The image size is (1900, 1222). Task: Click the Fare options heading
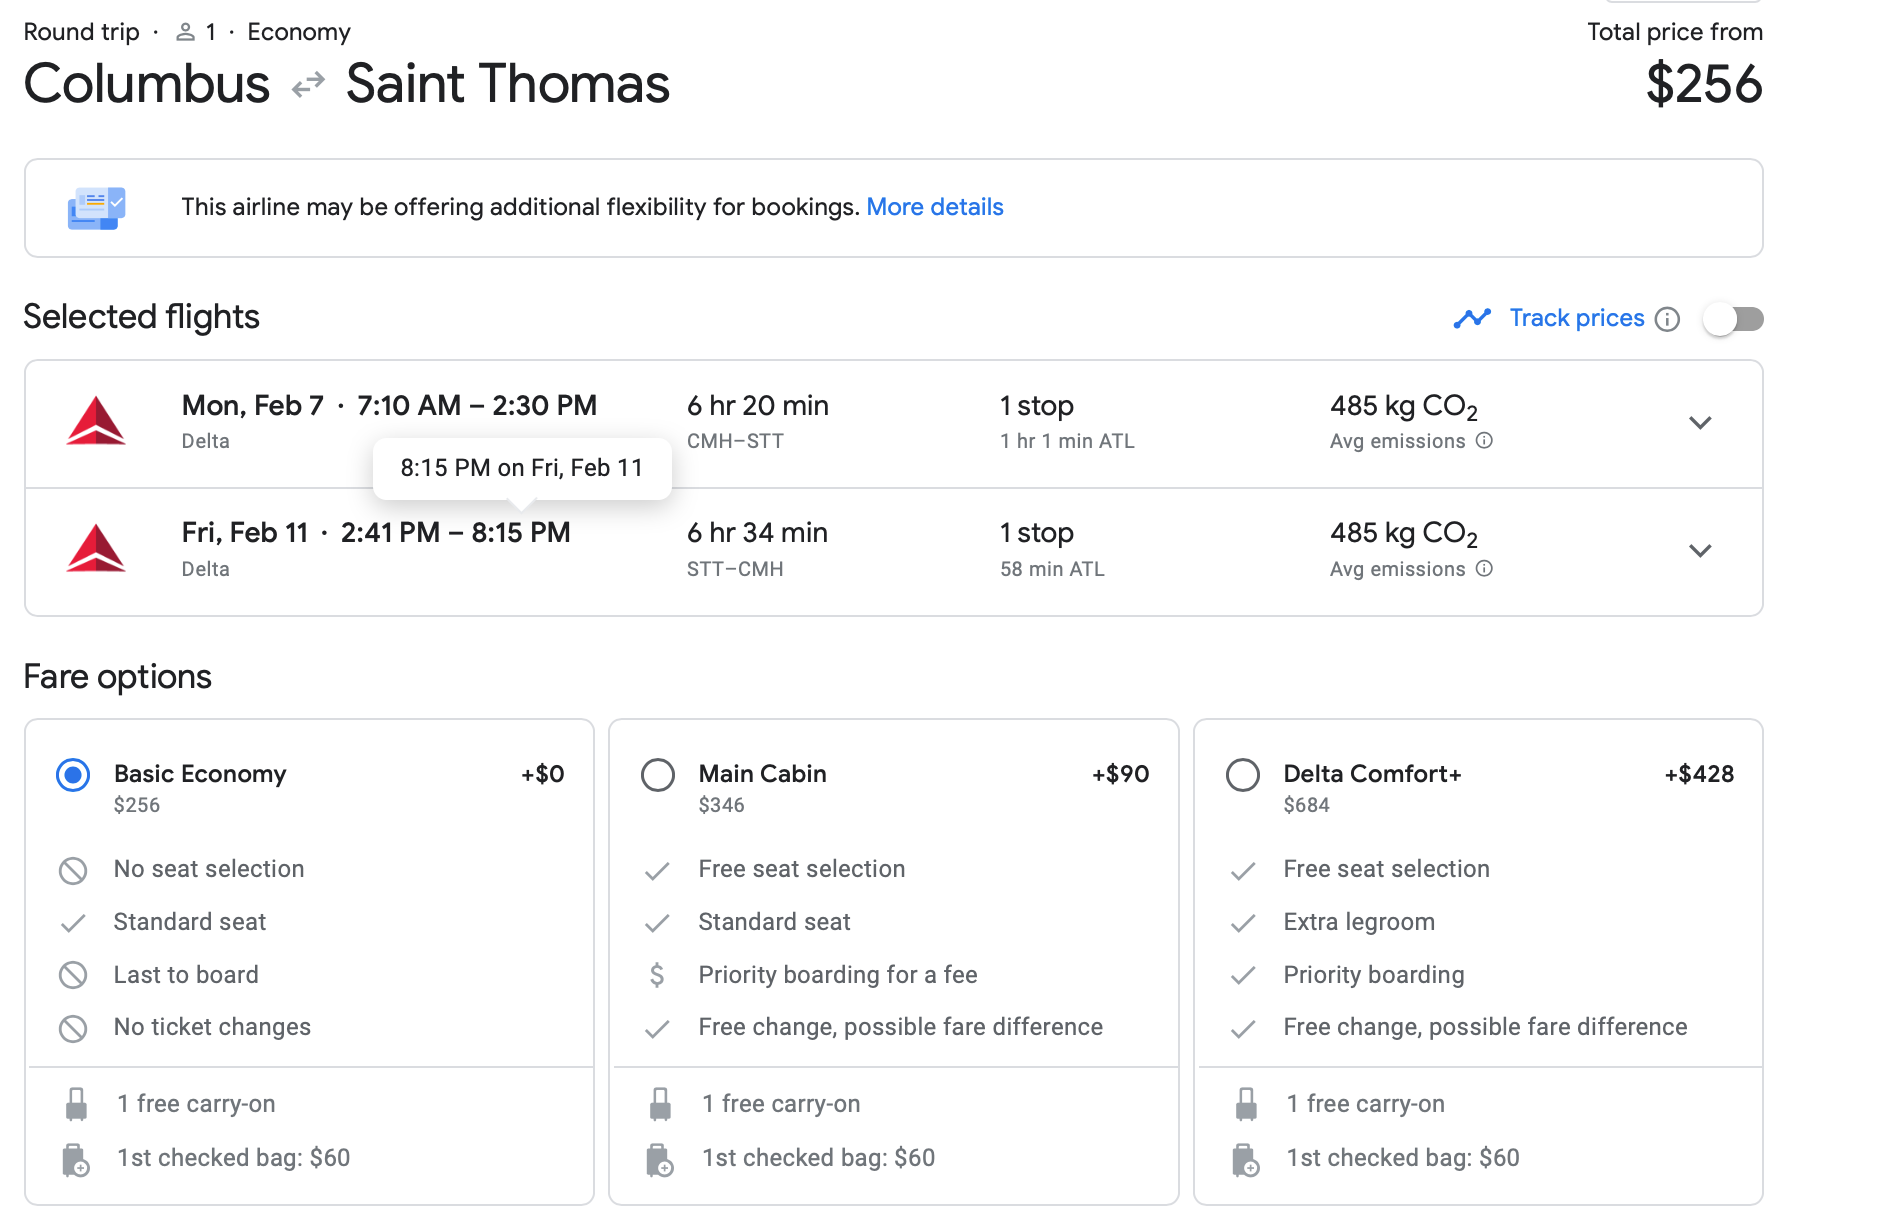(x=117, y=677)
